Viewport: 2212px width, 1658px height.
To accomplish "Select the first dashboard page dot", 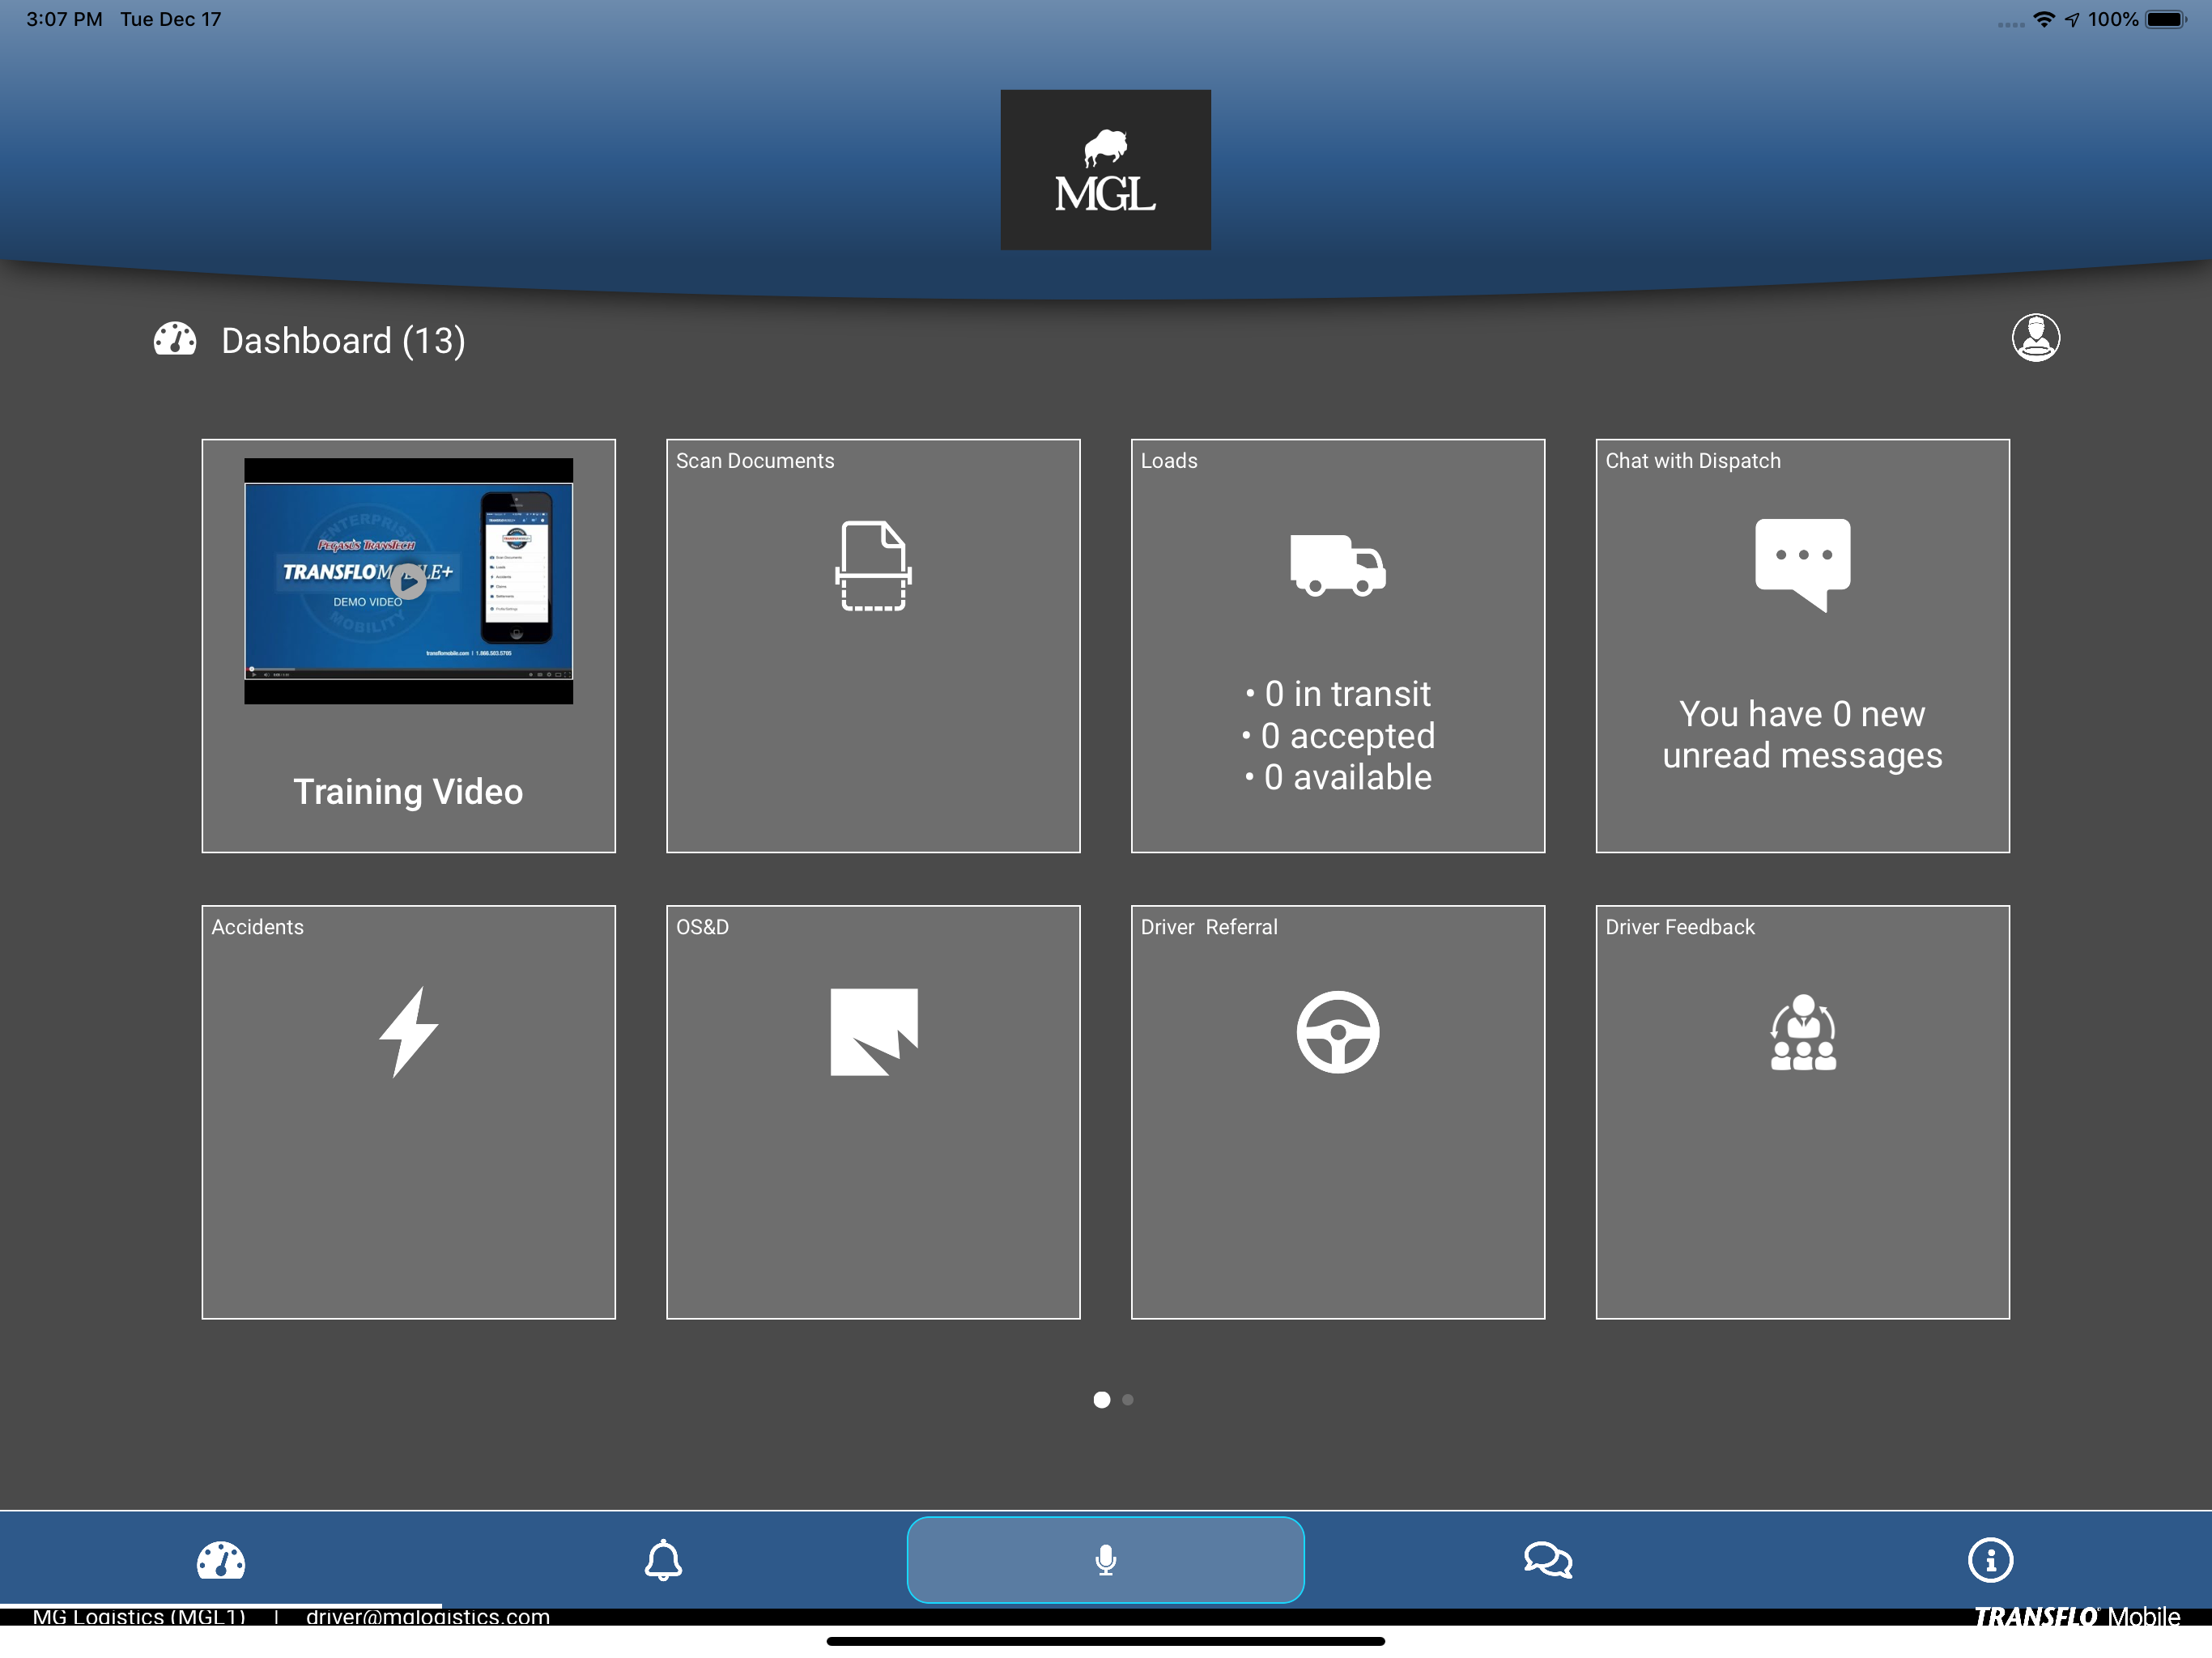I will coord(1101,1400).
